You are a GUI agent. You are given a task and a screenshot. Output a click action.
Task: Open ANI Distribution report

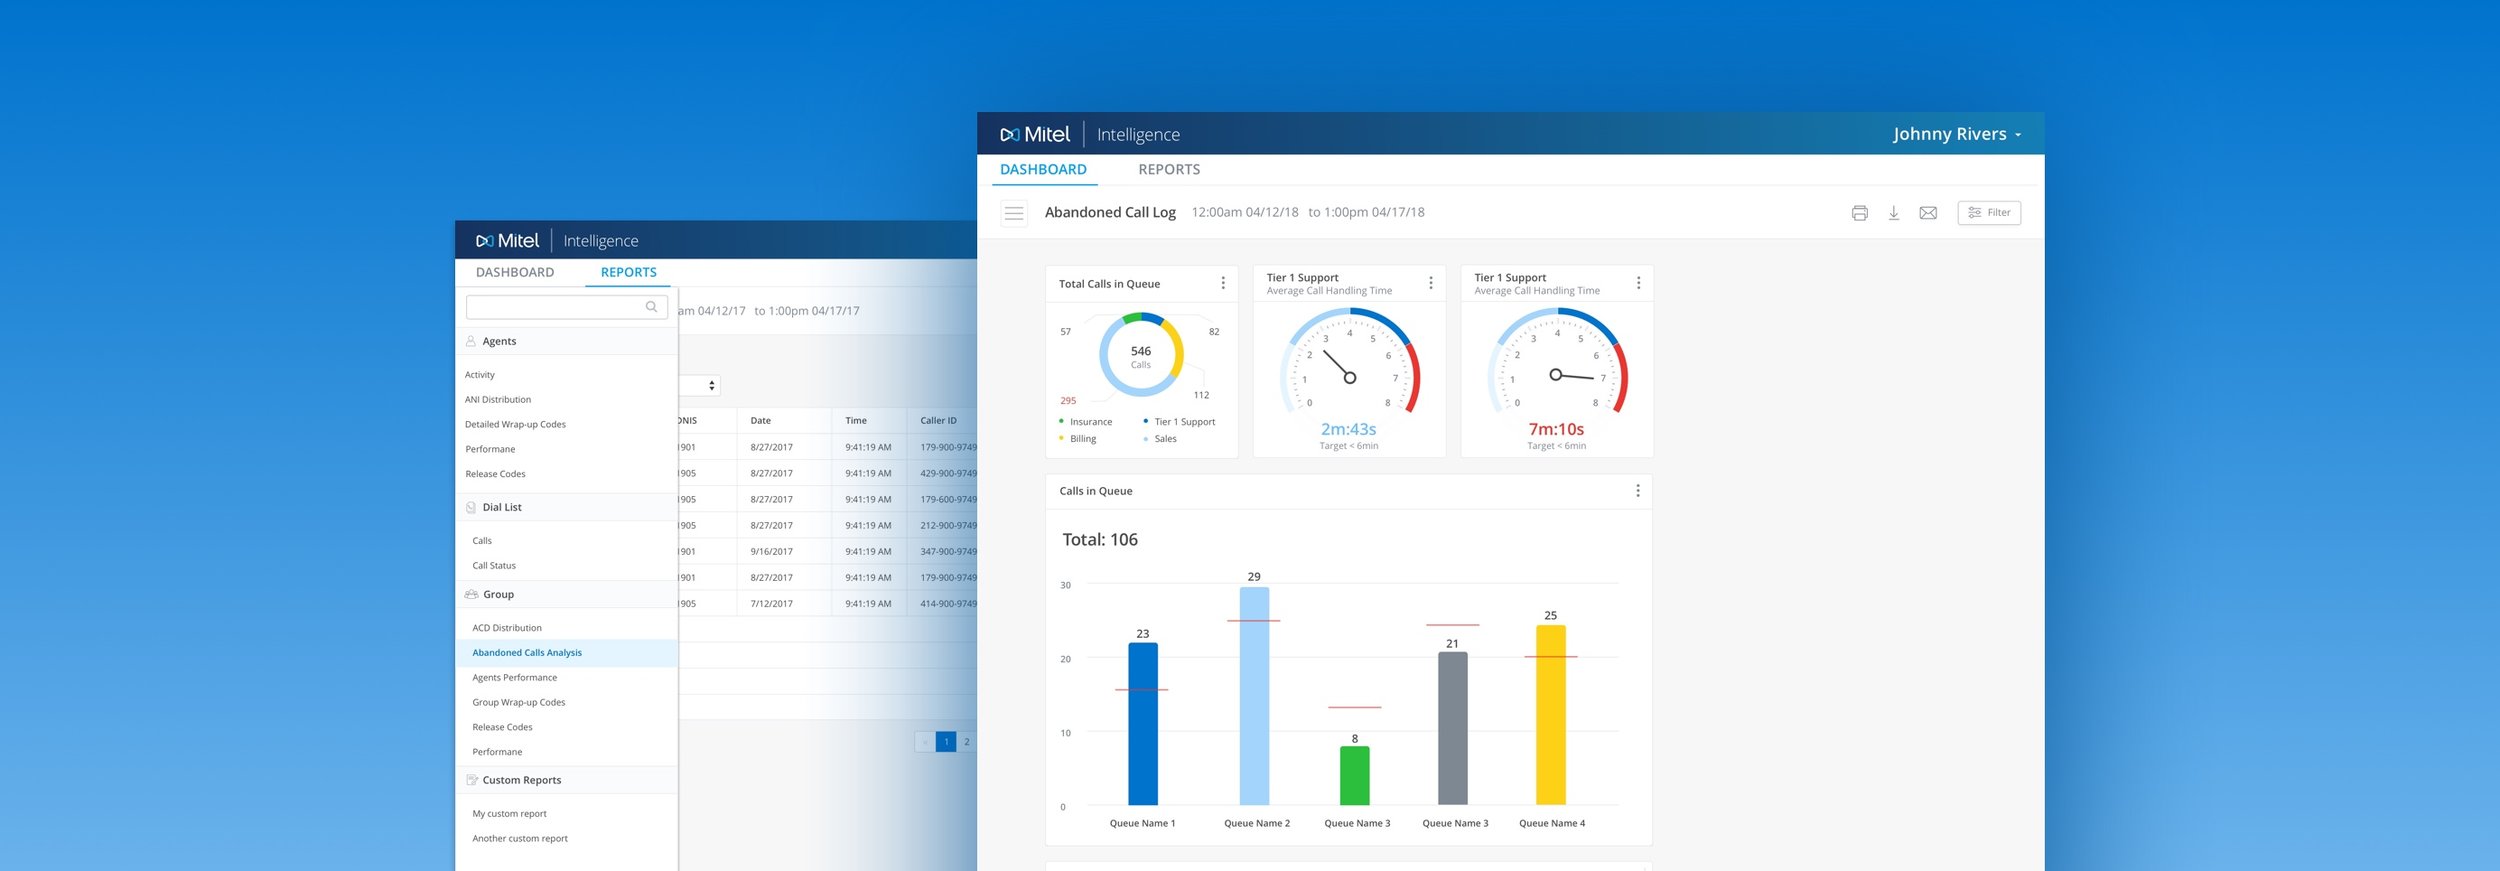[x=498, y=400]
